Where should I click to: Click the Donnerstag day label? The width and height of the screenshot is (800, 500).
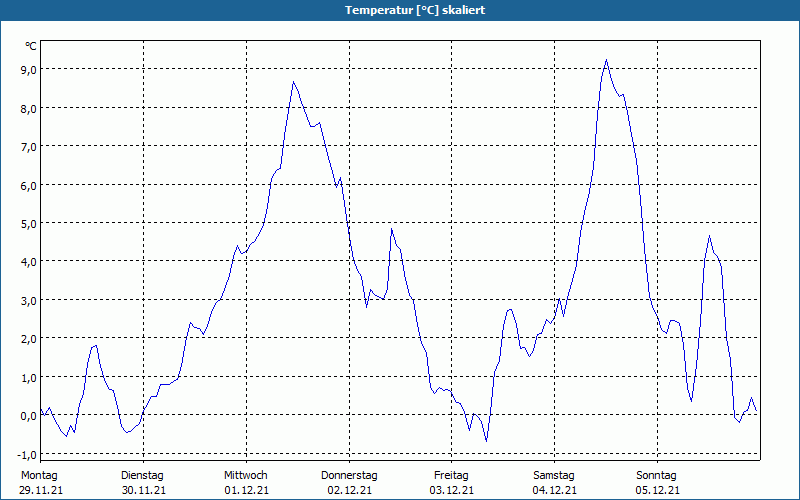(x=349, y=476)
